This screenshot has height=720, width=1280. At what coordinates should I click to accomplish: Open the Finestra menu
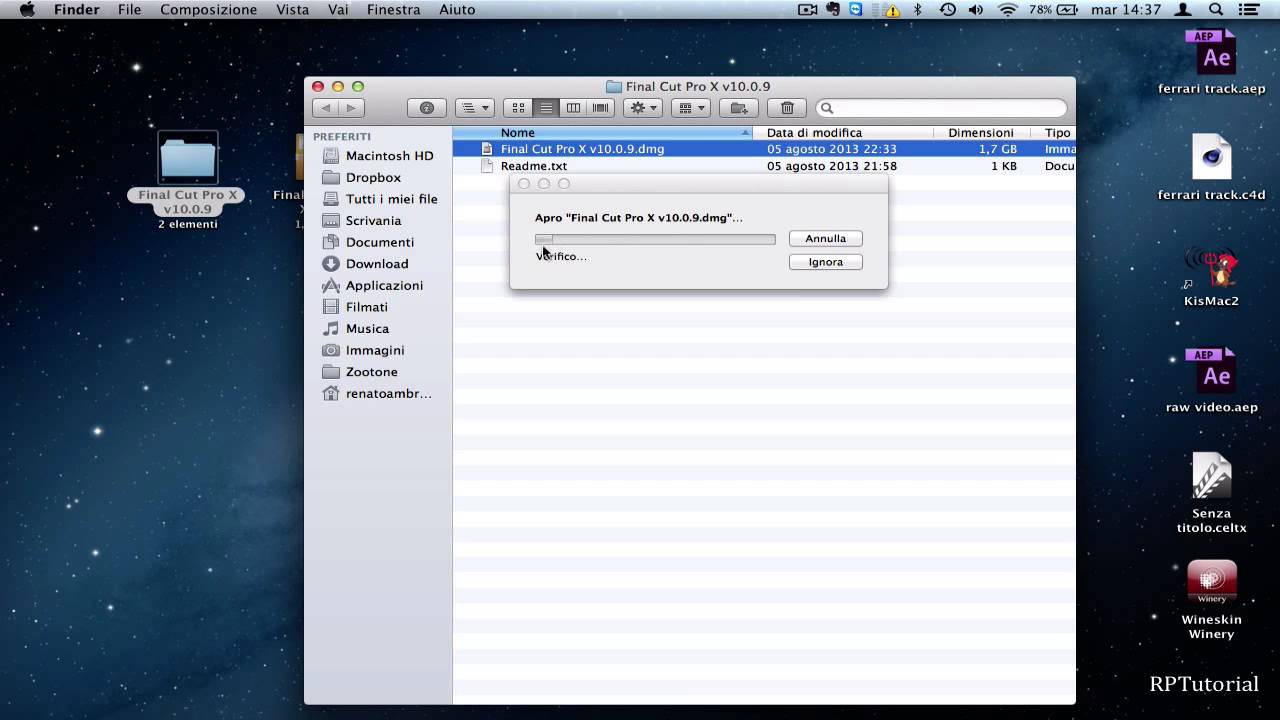394,10
